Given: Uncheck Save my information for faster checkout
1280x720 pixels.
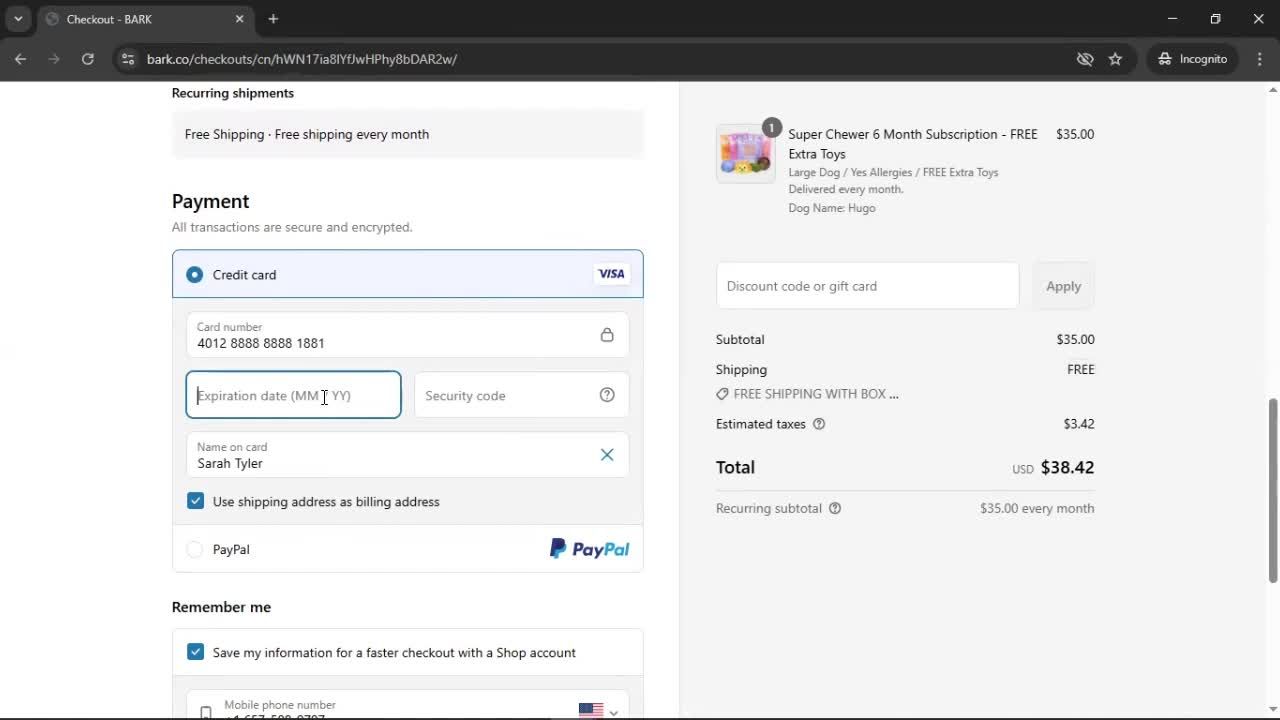Looking at the screenshot, I should click(196, 652).
